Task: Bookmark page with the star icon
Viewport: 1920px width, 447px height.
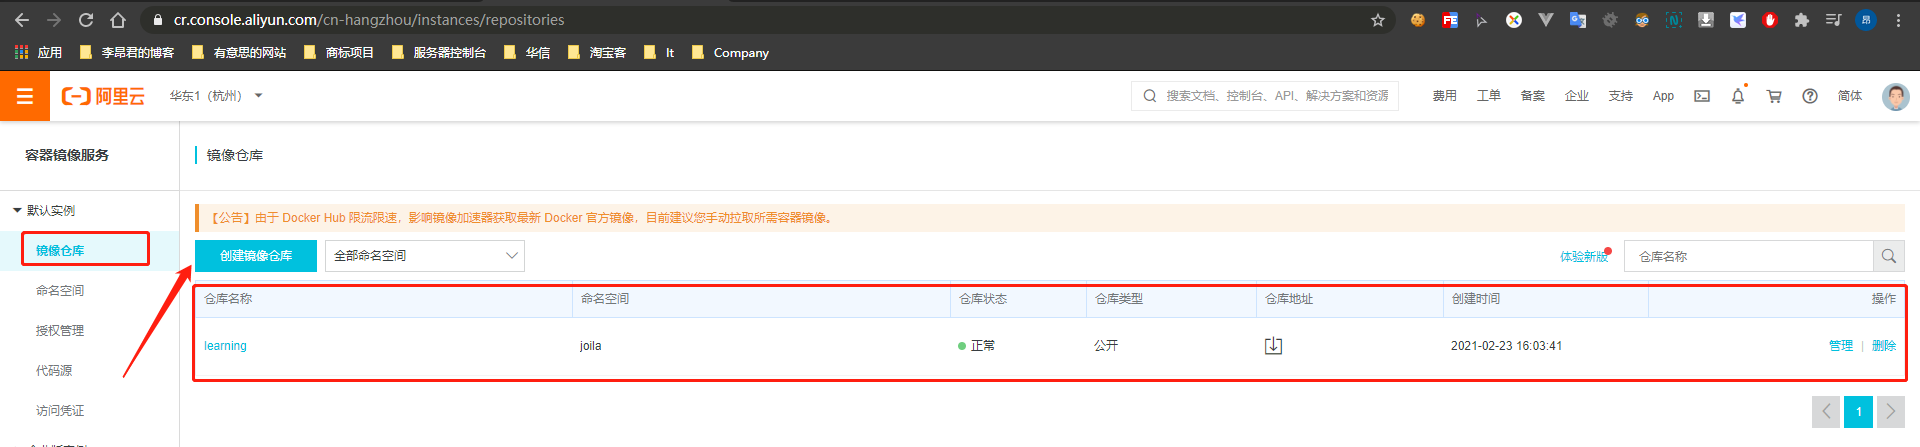Action: (1377, 20)
